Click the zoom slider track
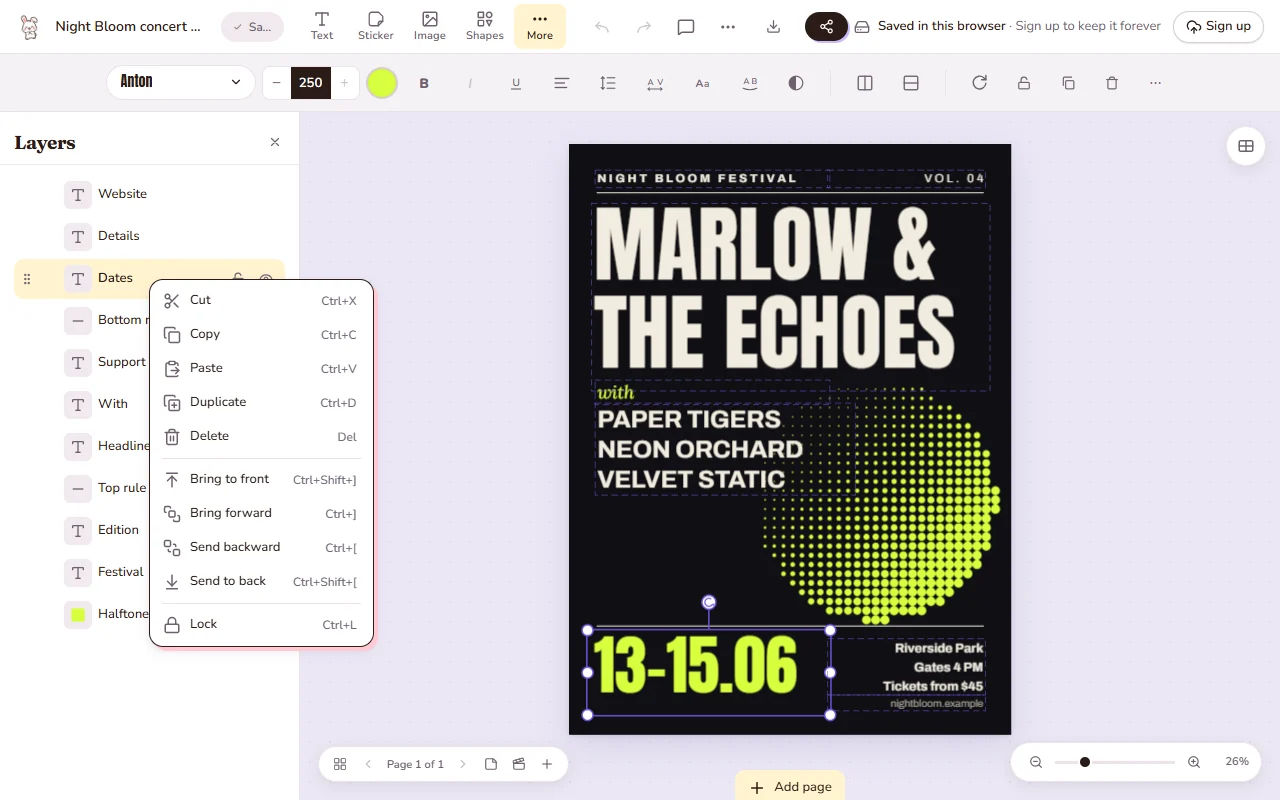The image size is (1280, 800). tap(1114, 762)
